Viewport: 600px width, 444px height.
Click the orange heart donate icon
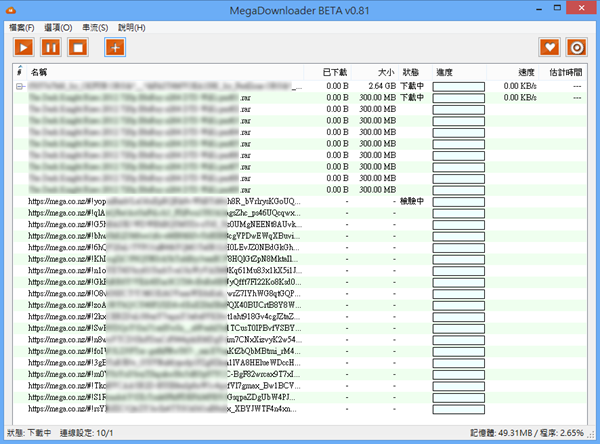tap(549, 47)
